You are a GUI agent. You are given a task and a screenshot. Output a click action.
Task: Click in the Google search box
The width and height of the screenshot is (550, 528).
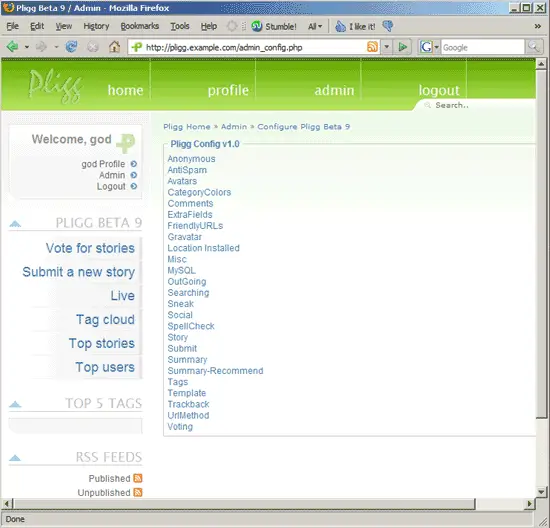(x=483, y=47)
